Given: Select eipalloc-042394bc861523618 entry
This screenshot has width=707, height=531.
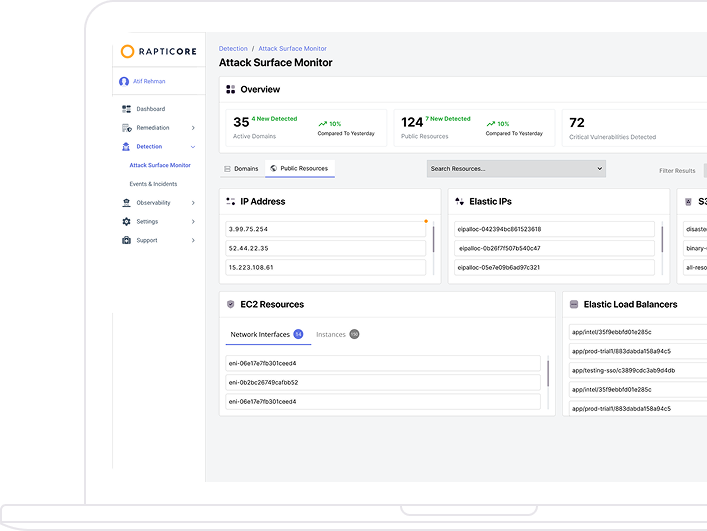Looking at the screenshot, I should 554,229.
